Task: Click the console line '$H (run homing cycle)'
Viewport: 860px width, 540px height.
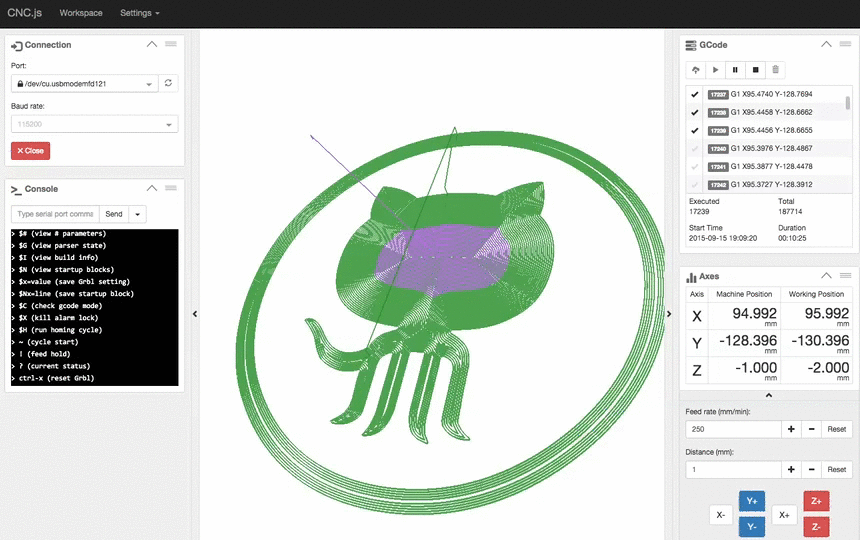Action: click(x=60, y=330)
